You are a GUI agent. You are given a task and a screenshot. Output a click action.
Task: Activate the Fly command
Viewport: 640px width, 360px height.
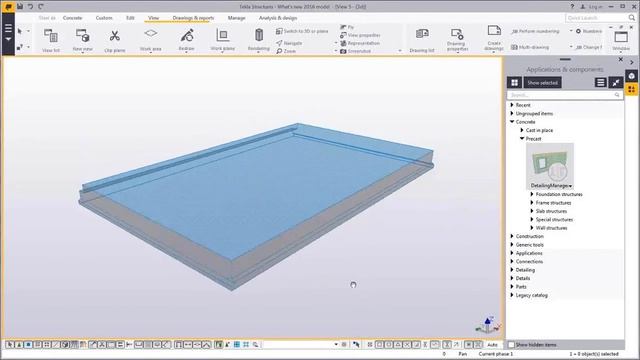(347, 27)
